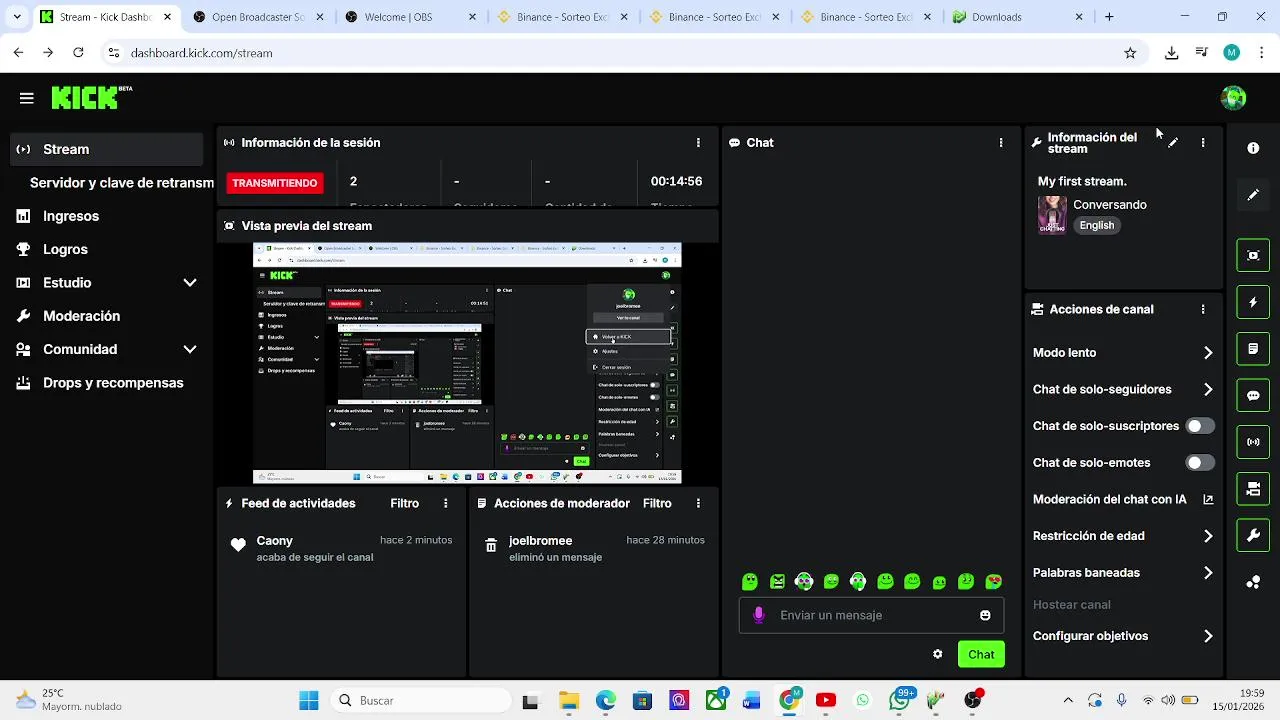The width and height of the screenshot is (1280, 720).
Task: Click the browser address bar URL
Action: 202,53
